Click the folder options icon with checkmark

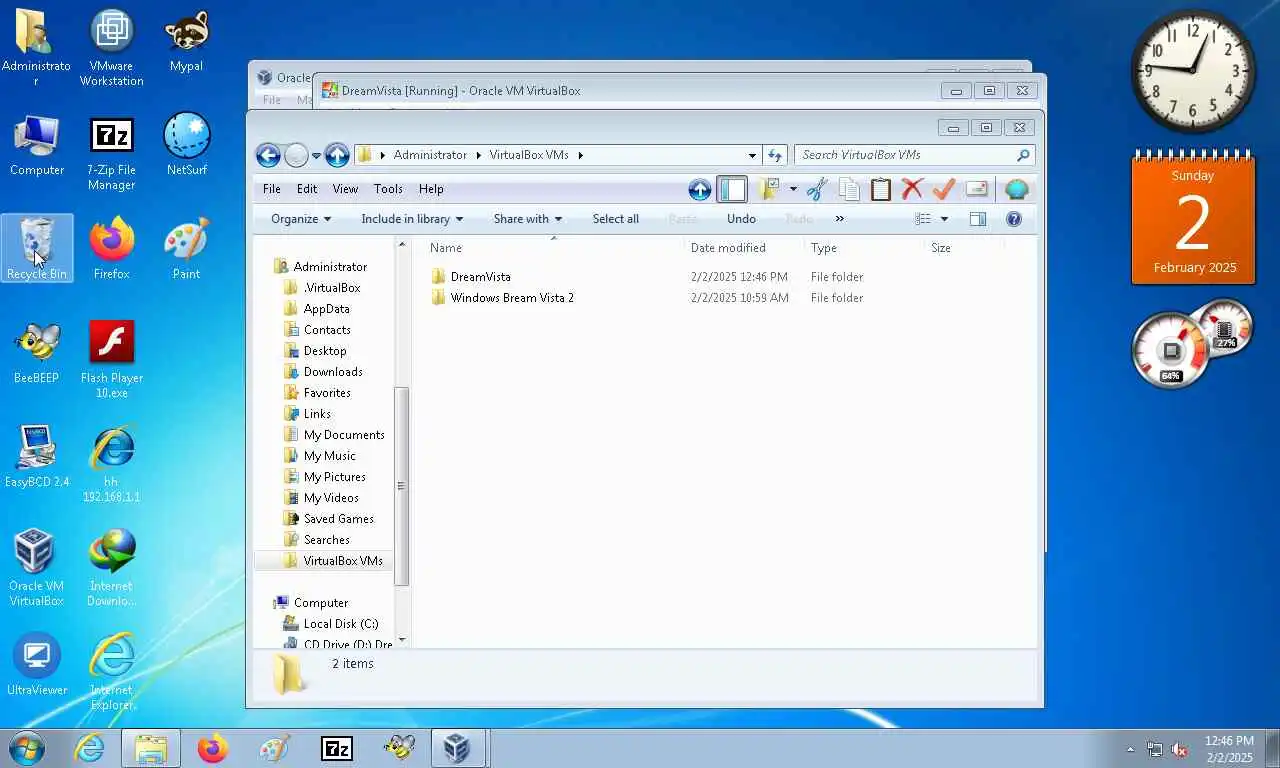click(769, 189)
